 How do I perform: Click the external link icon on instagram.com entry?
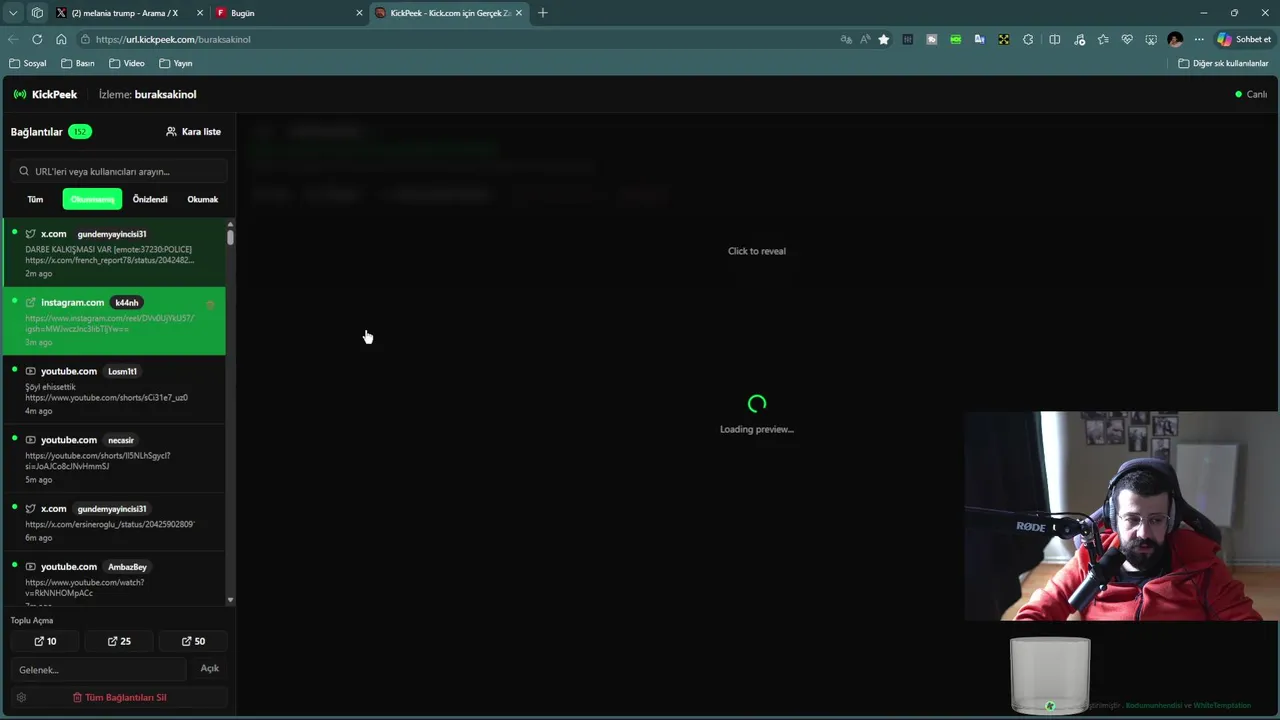tap(31, 302)
